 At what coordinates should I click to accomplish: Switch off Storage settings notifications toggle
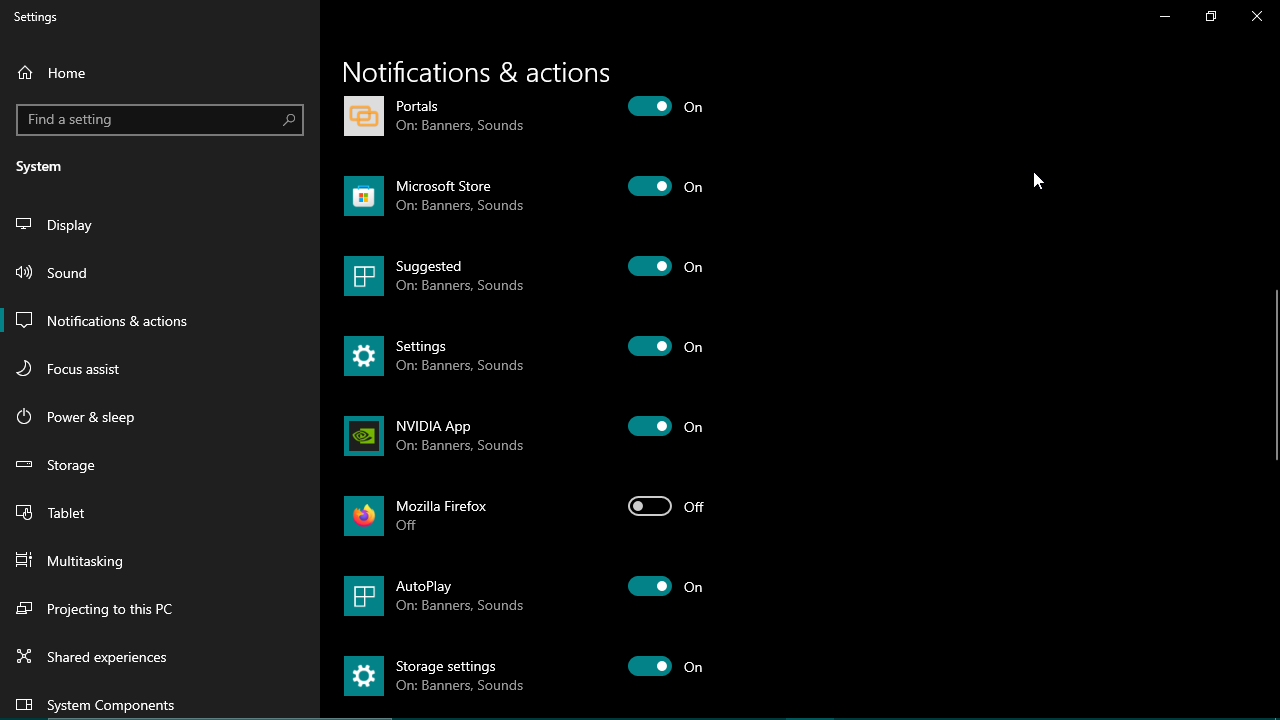point(650,666)
